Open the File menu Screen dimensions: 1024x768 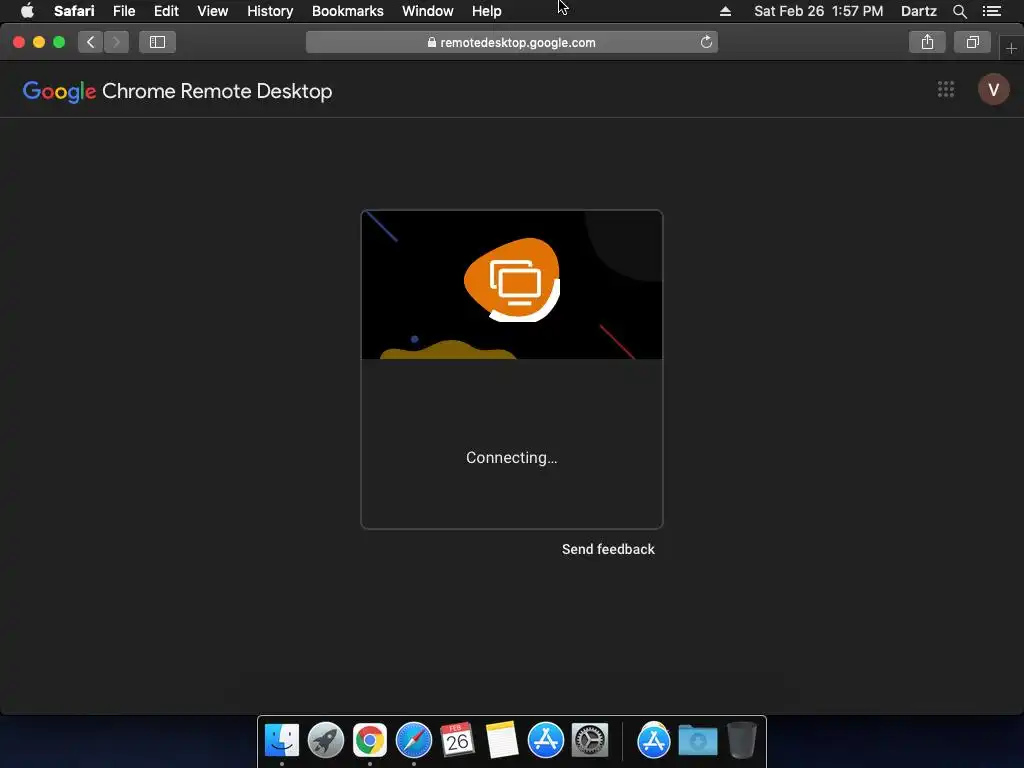click(124, 11)
